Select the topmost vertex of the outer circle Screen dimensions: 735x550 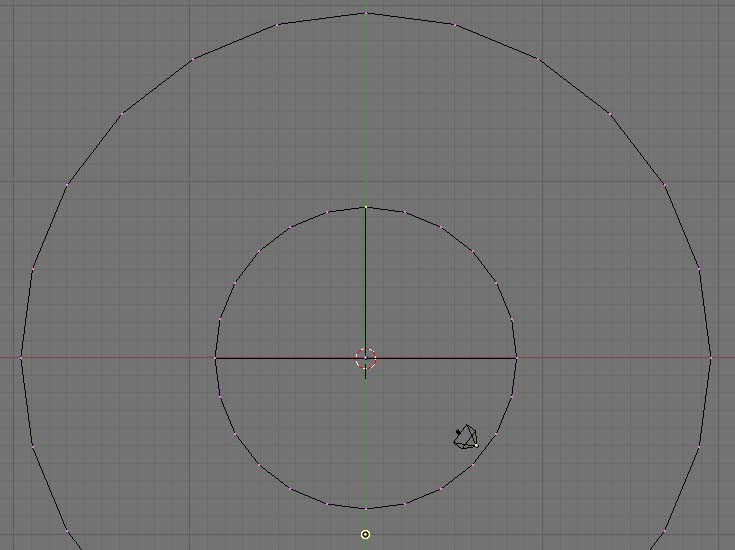point(366,13)
